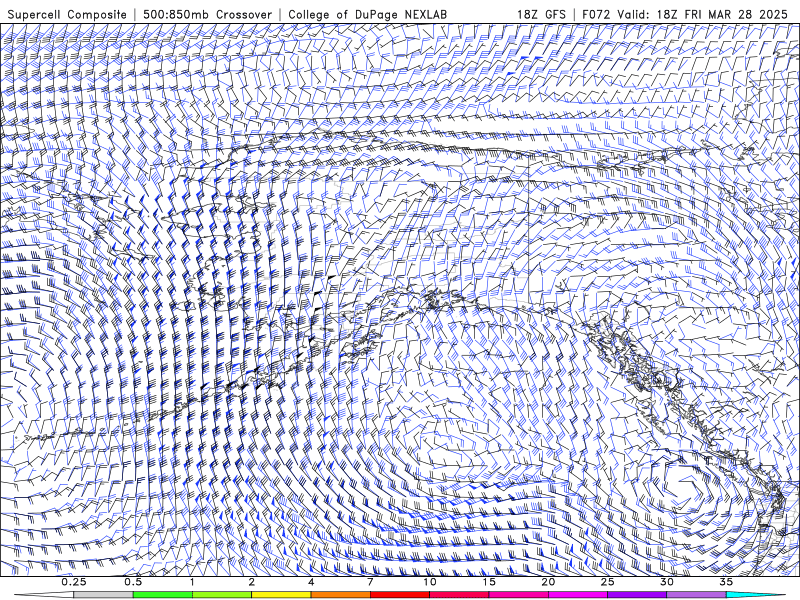This screenshot has height=600, width=800.
Task: Click the '25' colorbar label
Action: pyautogui.click(x=607, y=582)
